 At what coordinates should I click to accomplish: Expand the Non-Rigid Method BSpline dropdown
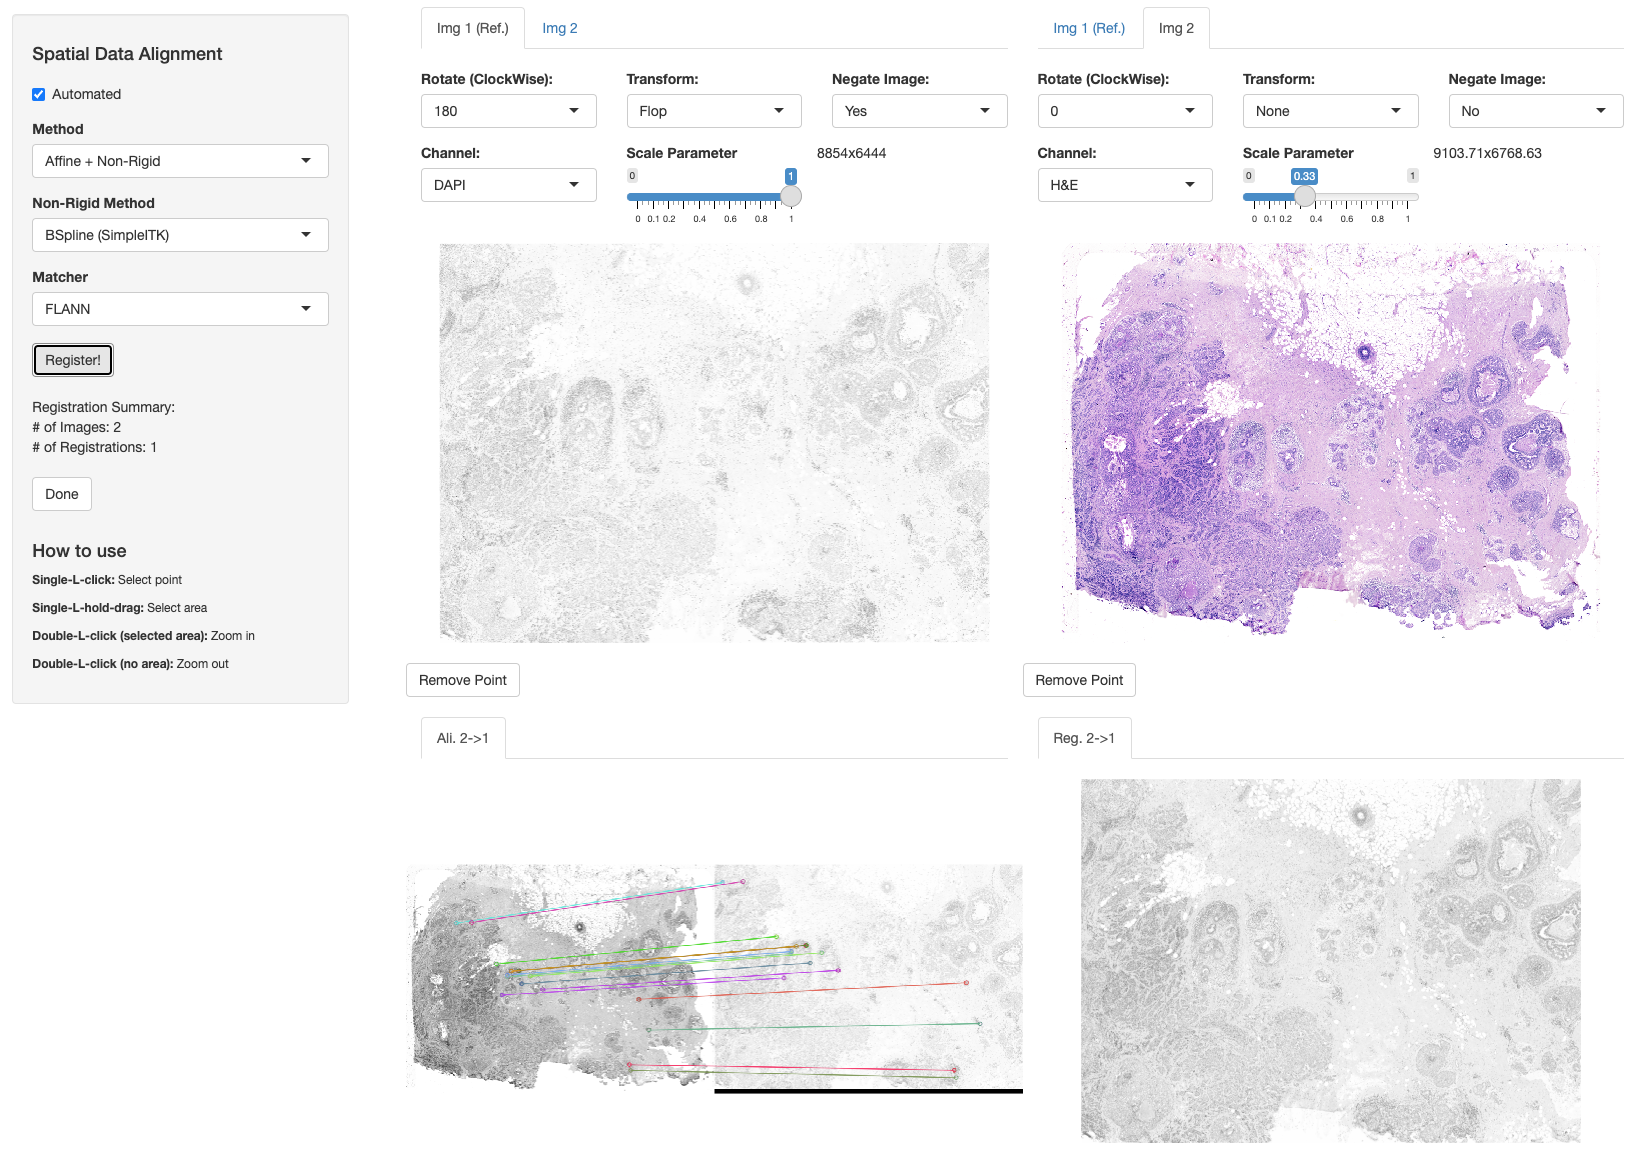point(180,235)
